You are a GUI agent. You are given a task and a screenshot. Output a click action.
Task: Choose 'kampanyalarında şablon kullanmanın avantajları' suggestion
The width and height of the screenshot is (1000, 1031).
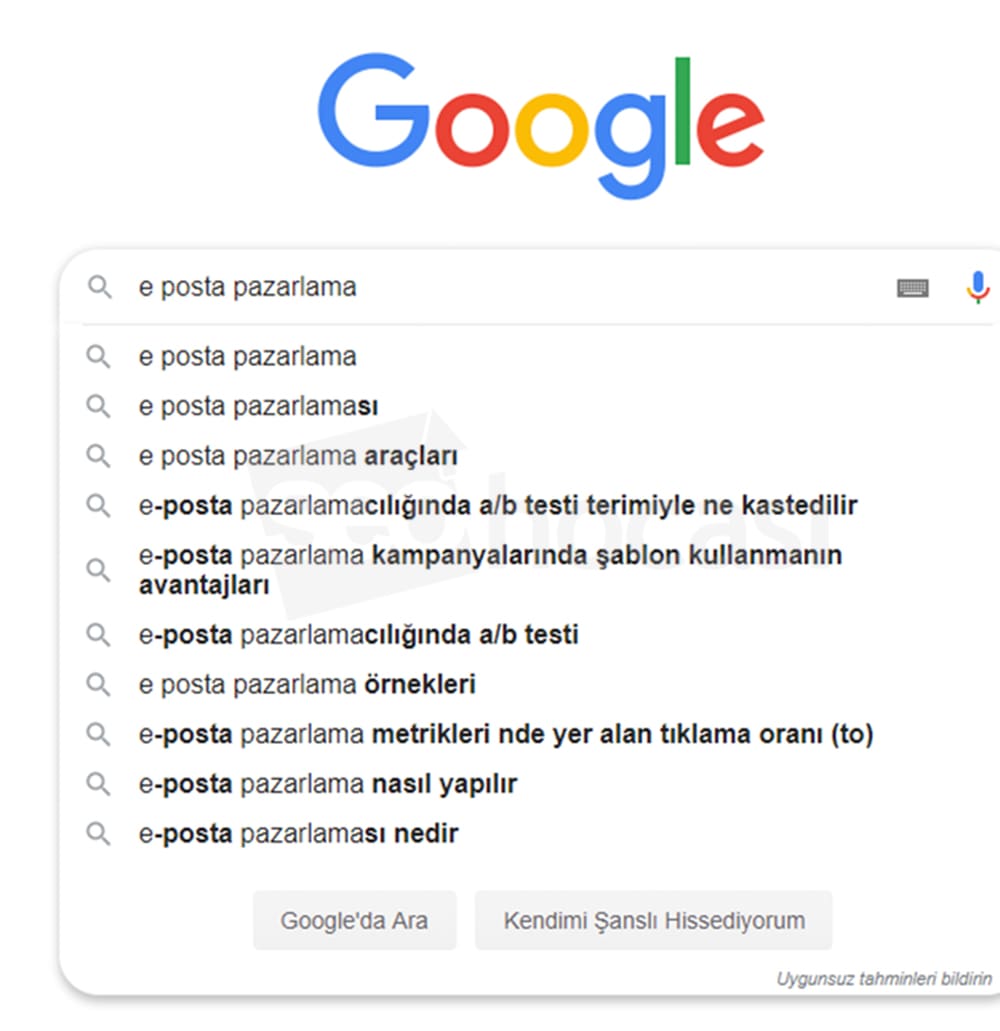(489, 569)
